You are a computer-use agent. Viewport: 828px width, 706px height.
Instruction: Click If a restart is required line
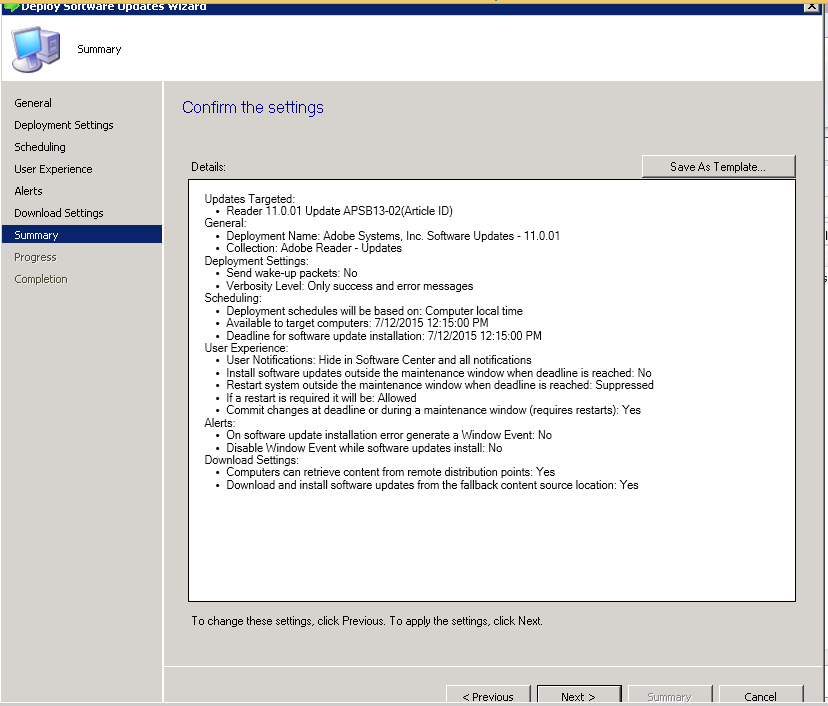pyautogui.click(x=322, y=398)
